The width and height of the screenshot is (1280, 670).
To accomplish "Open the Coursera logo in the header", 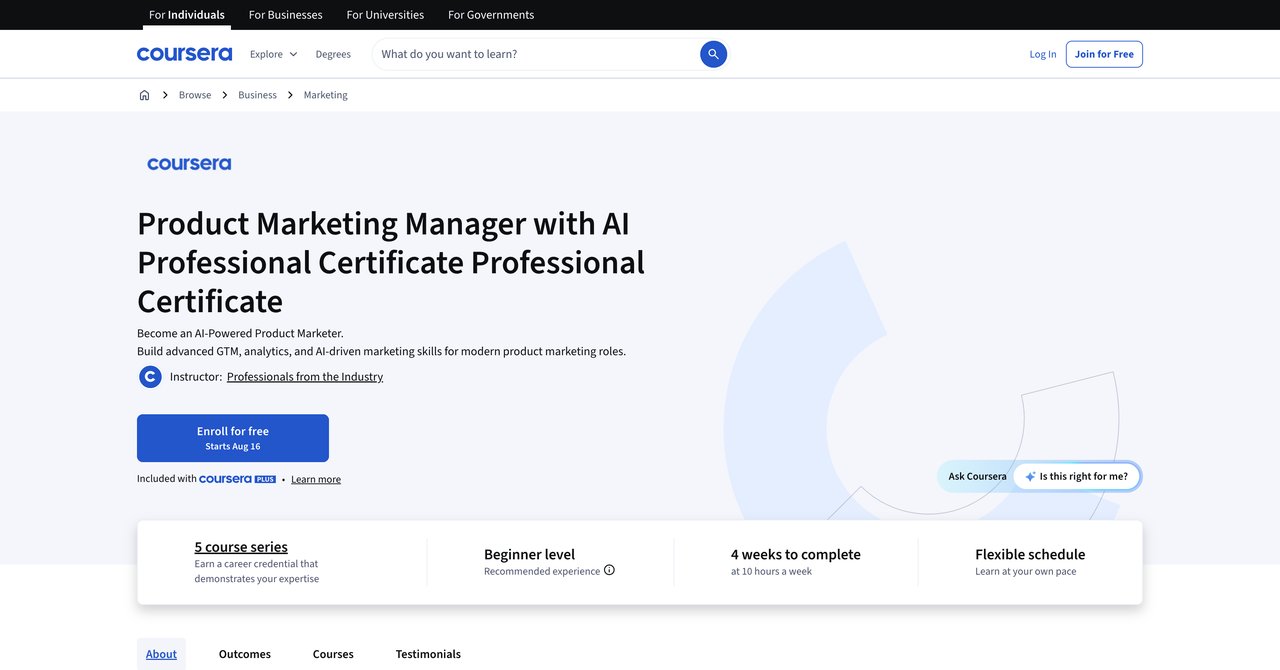I will (x=184, y=54).
